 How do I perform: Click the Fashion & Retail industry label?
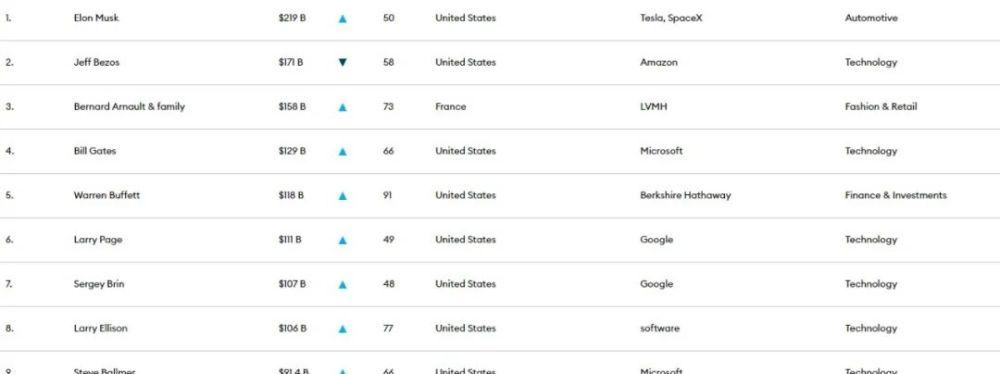pyautogui.click(x=881, y=107)
